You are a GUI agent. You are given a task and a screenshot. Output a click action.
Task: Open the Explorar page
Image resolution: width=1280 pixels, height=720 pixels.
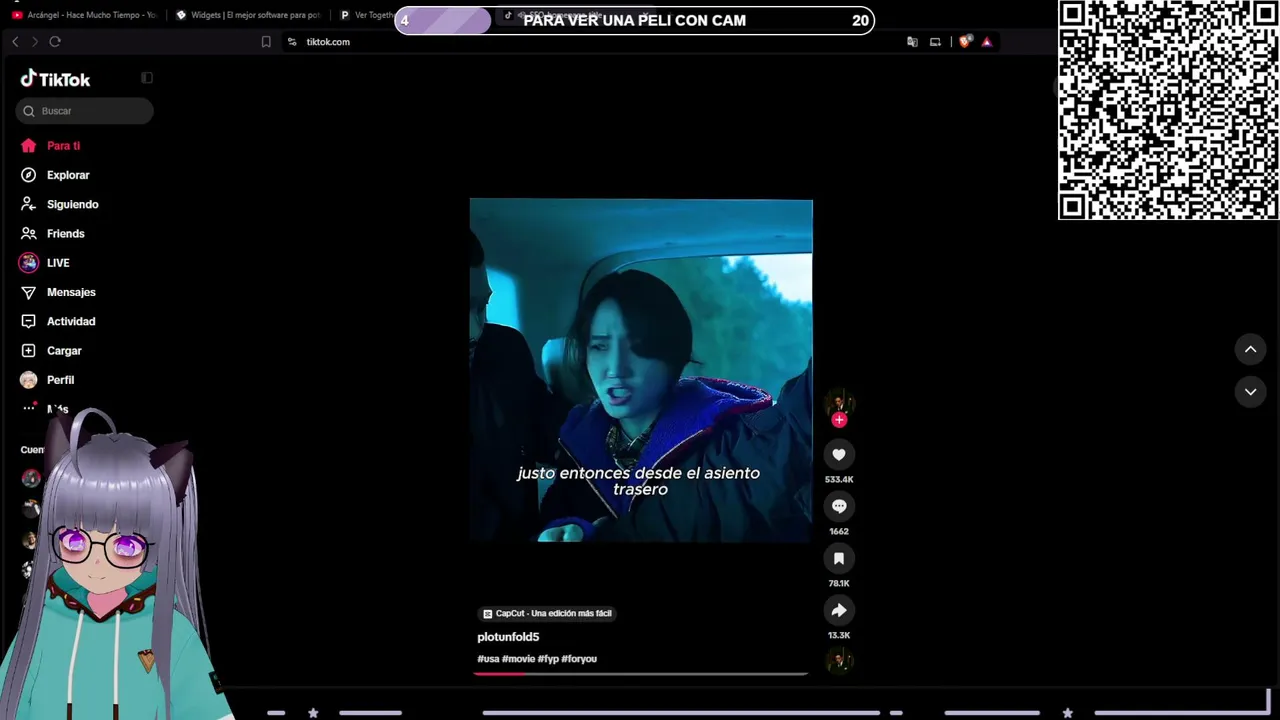pos(68,175)
